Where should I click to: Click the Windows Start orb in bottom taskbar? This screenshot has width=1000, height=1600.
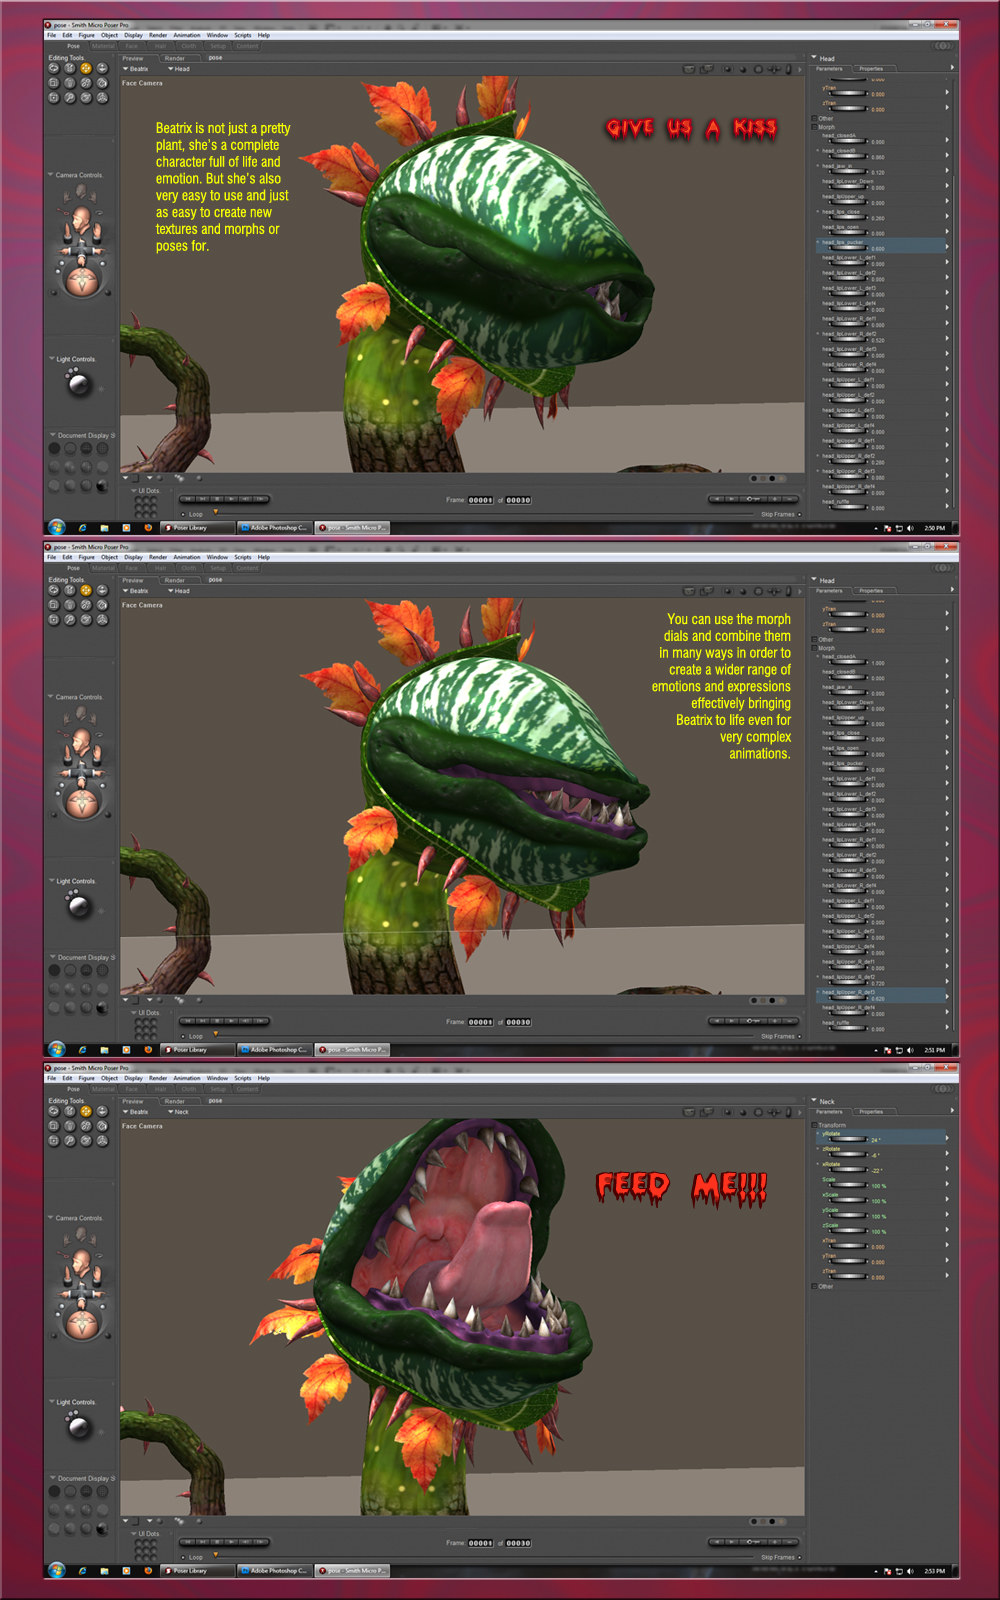[57, 1570]
